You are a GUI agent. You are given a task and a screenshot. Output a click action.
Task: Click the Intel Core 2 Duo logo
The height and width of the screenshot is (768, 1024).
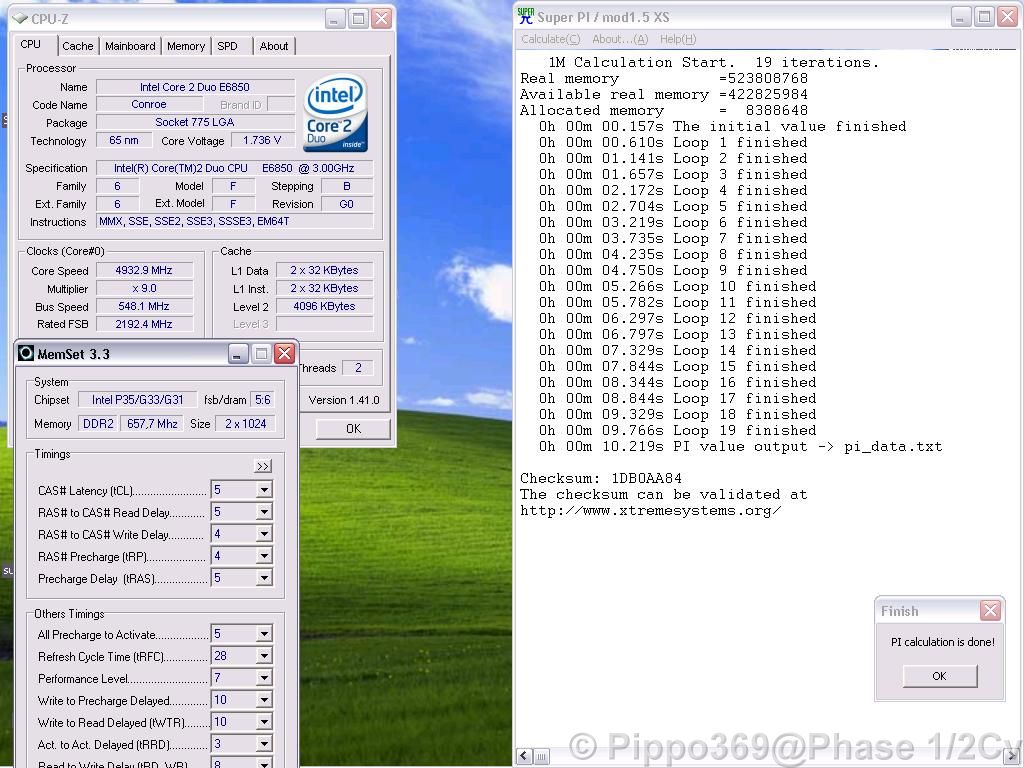coord(336,113)
